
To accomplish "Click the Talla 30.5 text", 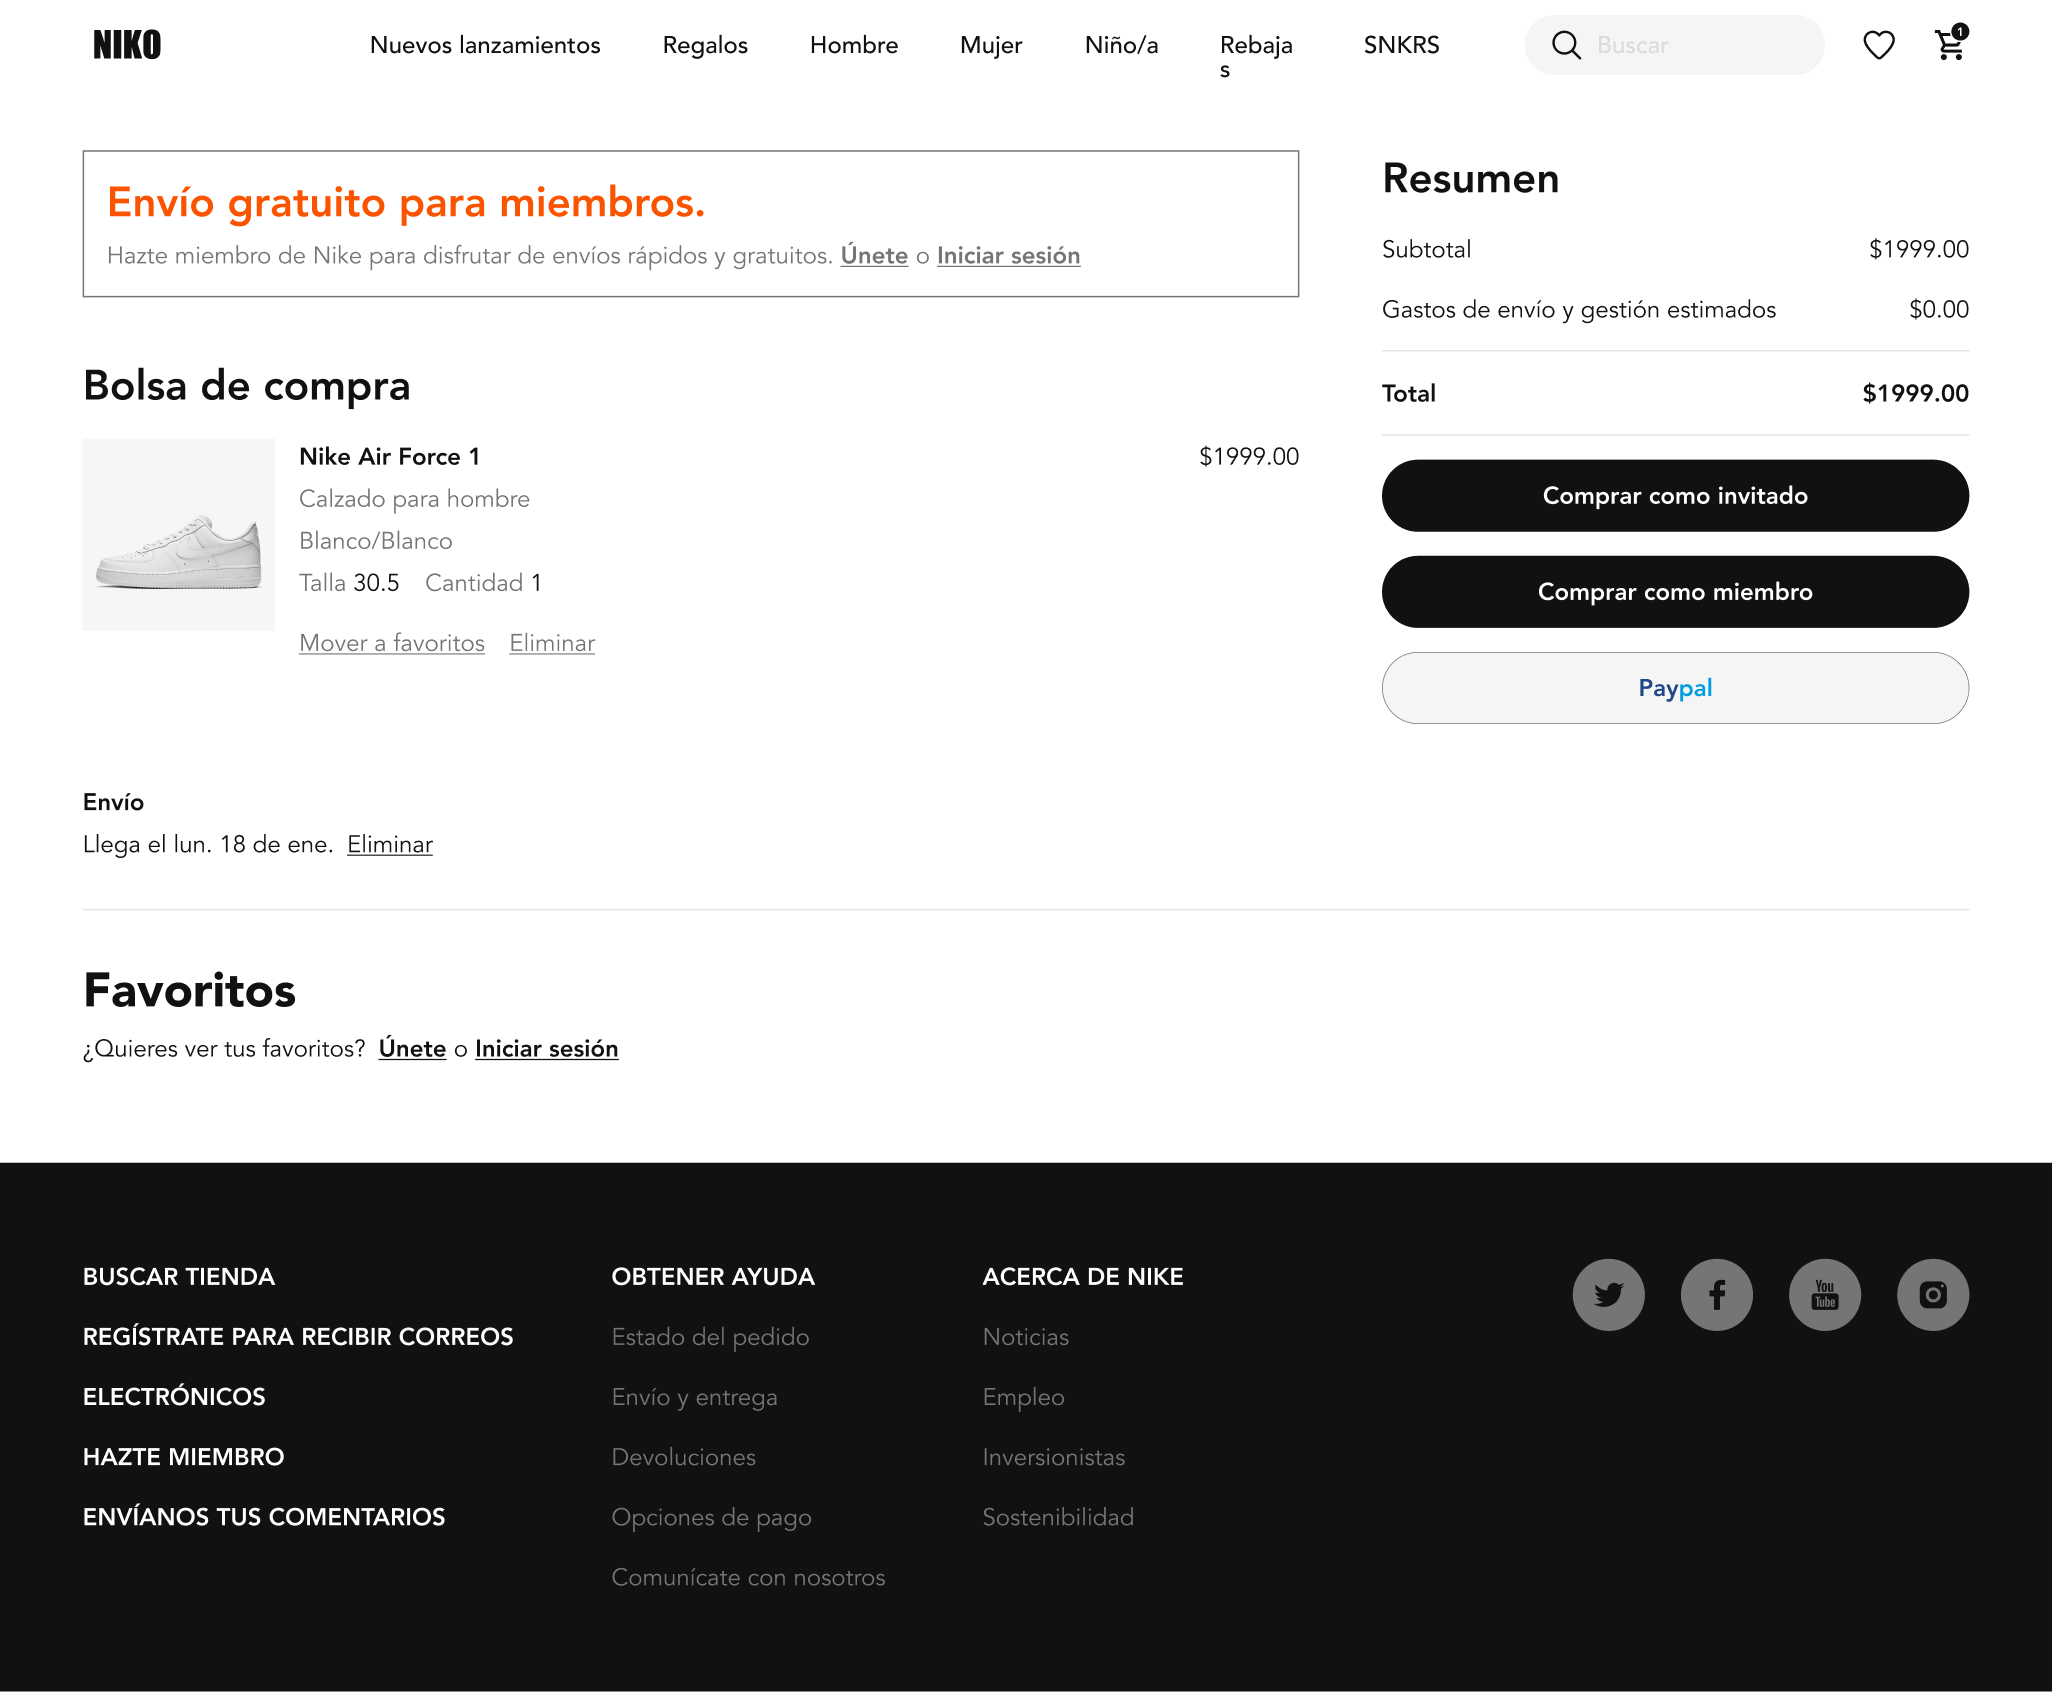I will [x=349, y=582].
